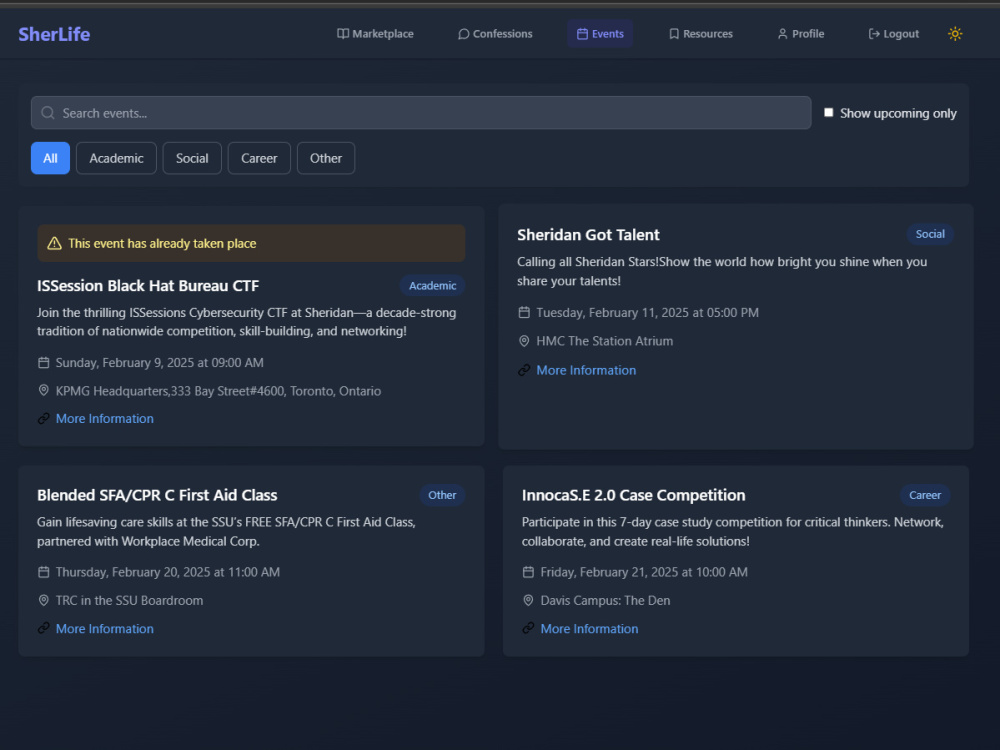Click location pin beside HMC The Station Atrium
Viewport: 1000px width, 750px height.
click(524, 341)
